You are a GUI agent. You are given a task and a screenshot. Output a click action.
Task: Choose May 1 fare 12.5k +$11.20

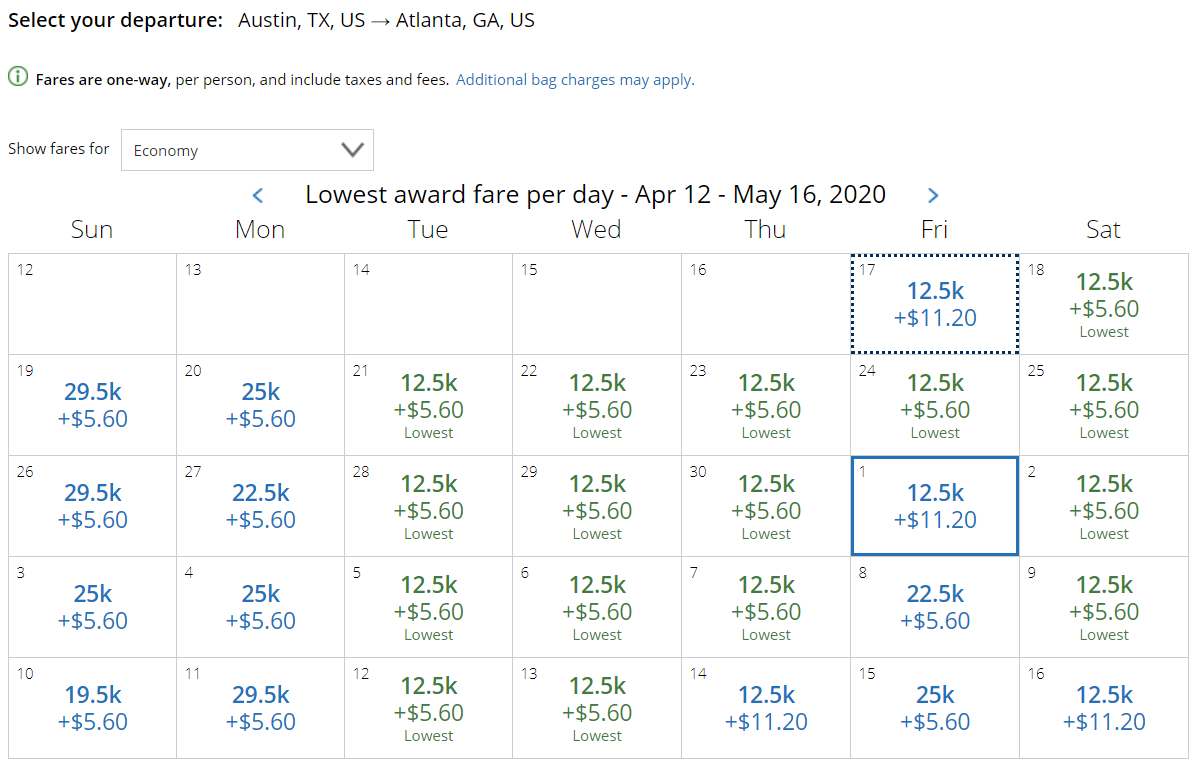(934, 506)
